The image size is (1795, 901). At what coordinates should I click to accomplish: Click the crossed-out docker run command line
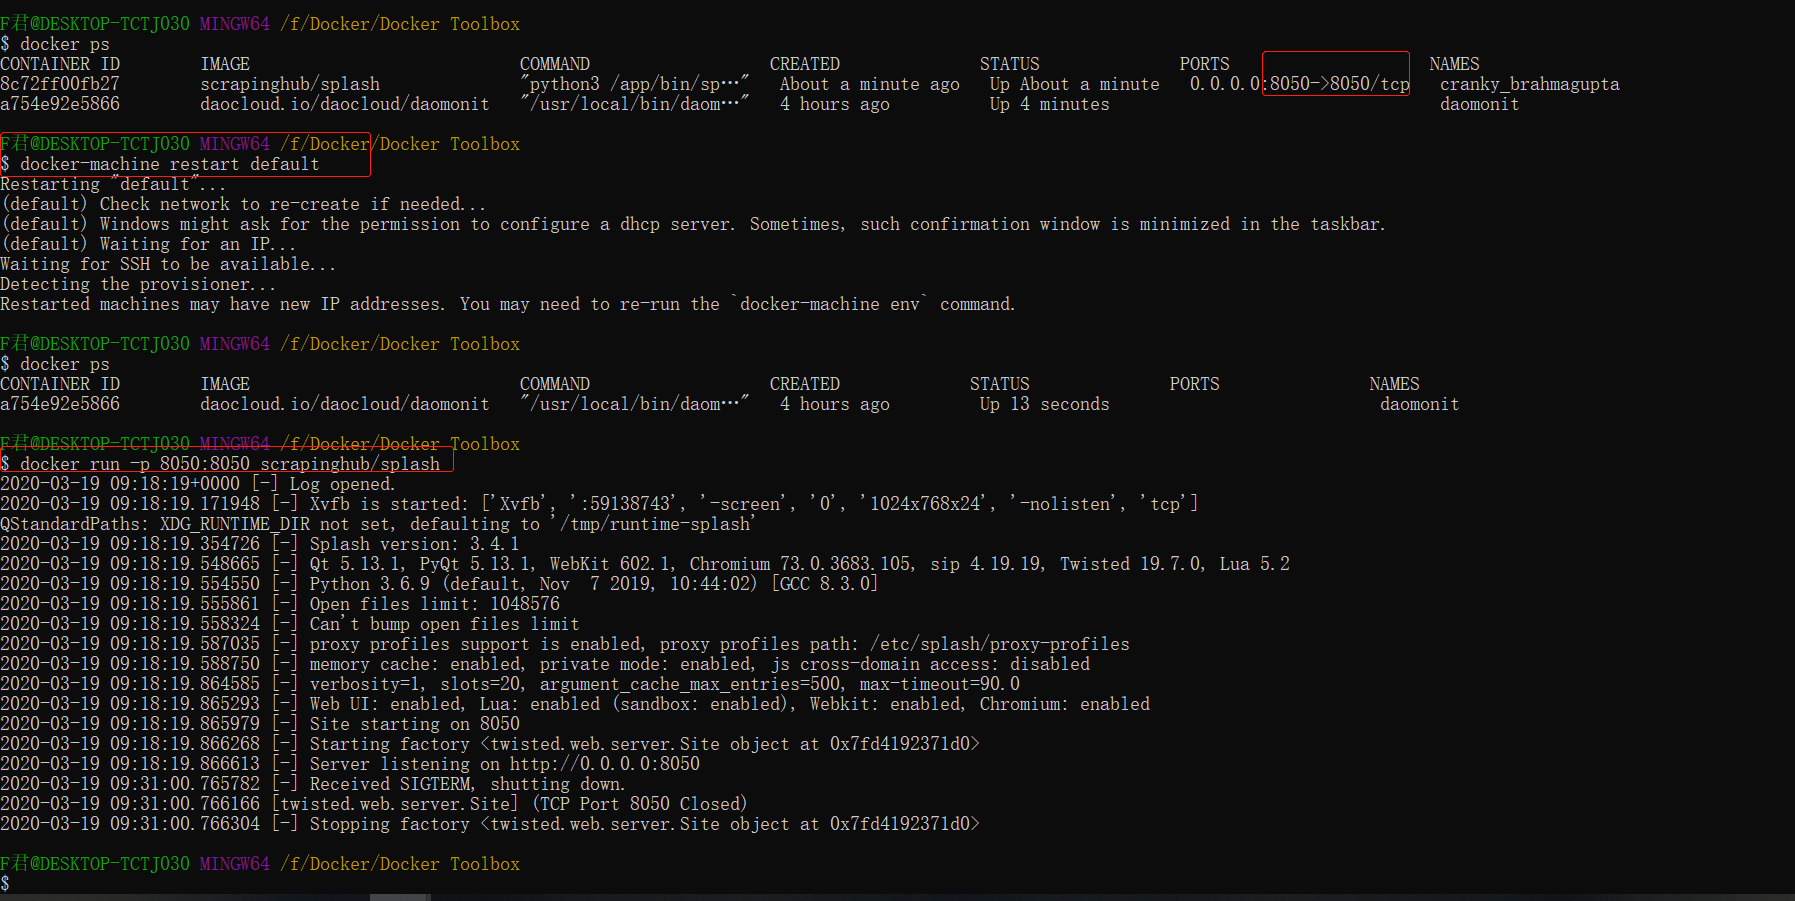(x=222, y=463)
